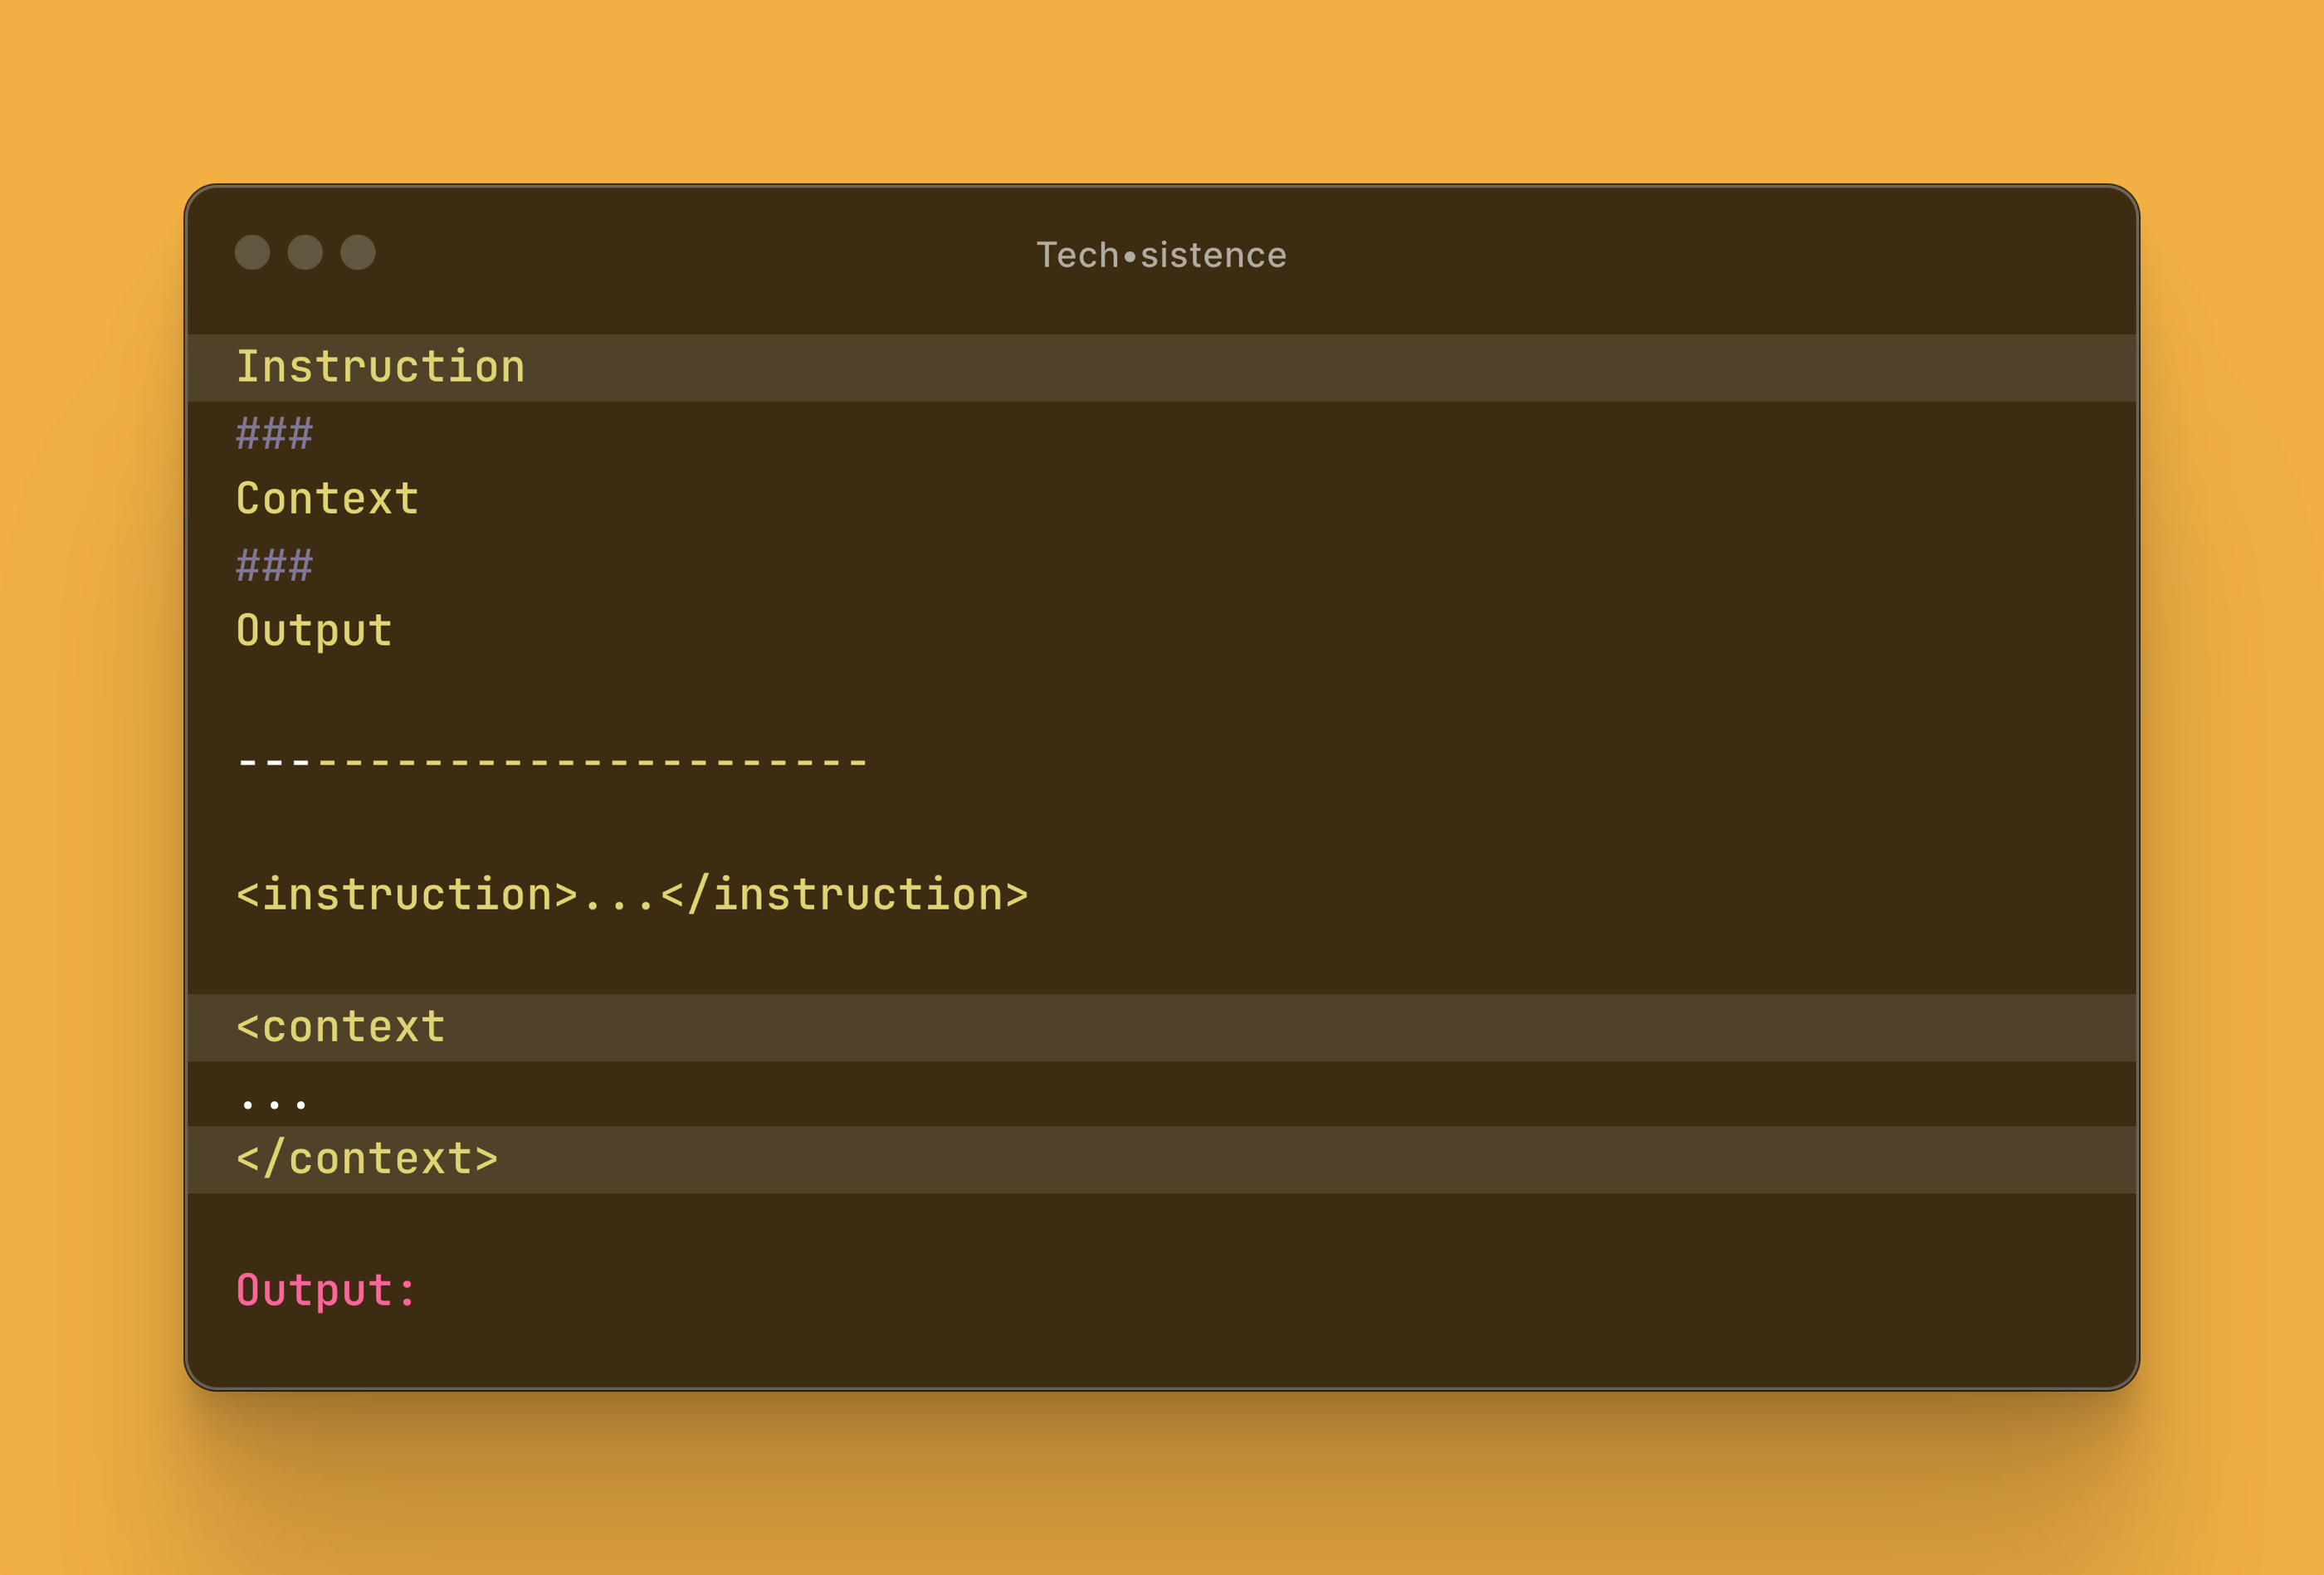Click the highlighted Instruction line
The image size is (2324, 1575).
pyautogui.click(x=381, y=367)
